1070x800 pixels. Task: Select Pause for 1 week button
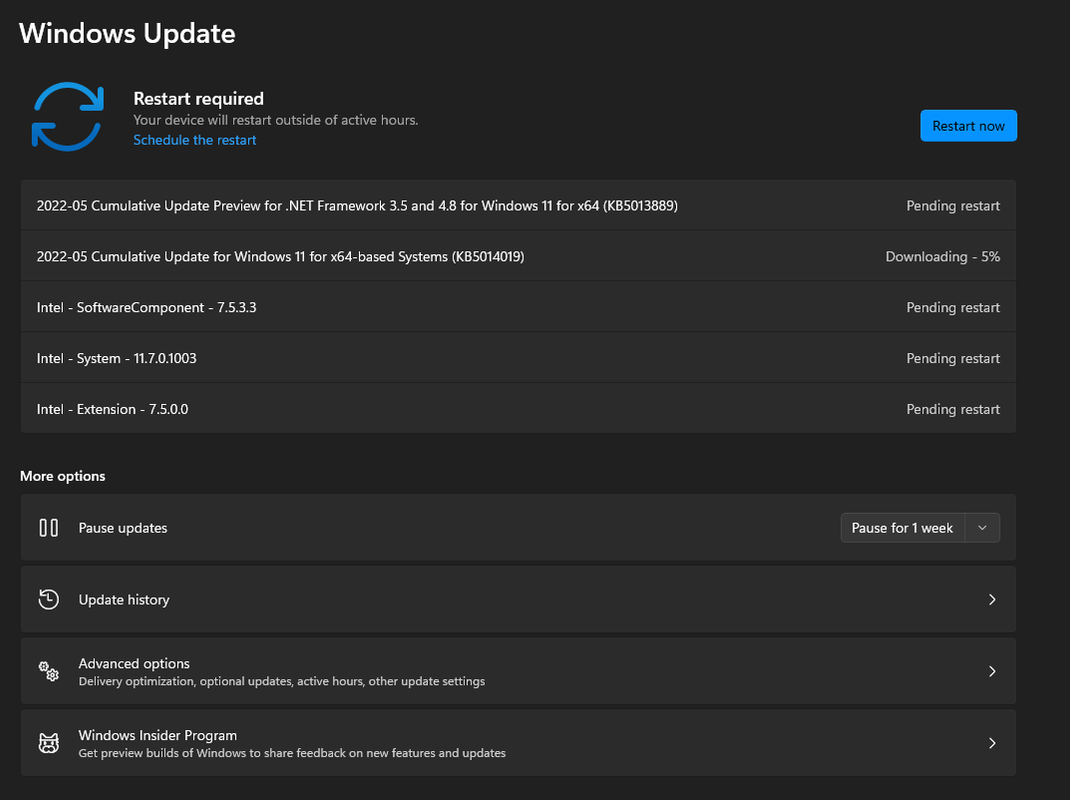902,528
